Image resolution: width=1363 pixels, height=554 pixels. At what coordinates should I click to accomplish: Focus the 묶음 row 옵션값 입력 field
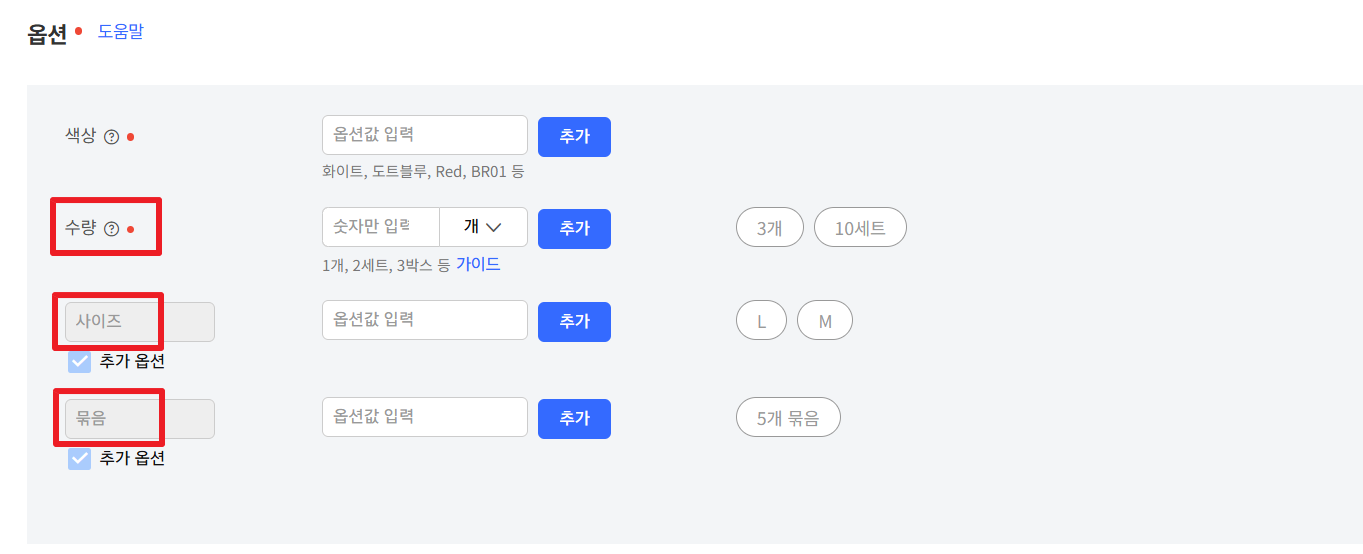(x=425, y=417)
